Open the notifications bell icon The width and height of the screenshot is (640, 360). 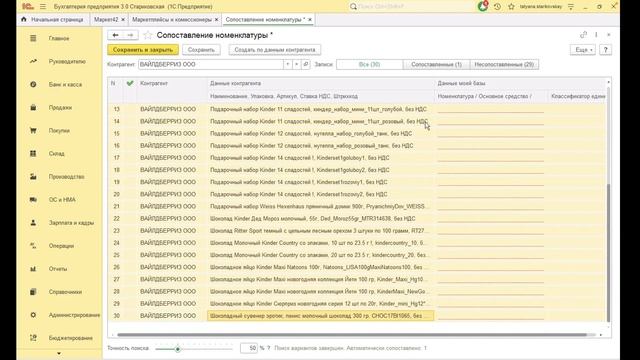(483, 7)
